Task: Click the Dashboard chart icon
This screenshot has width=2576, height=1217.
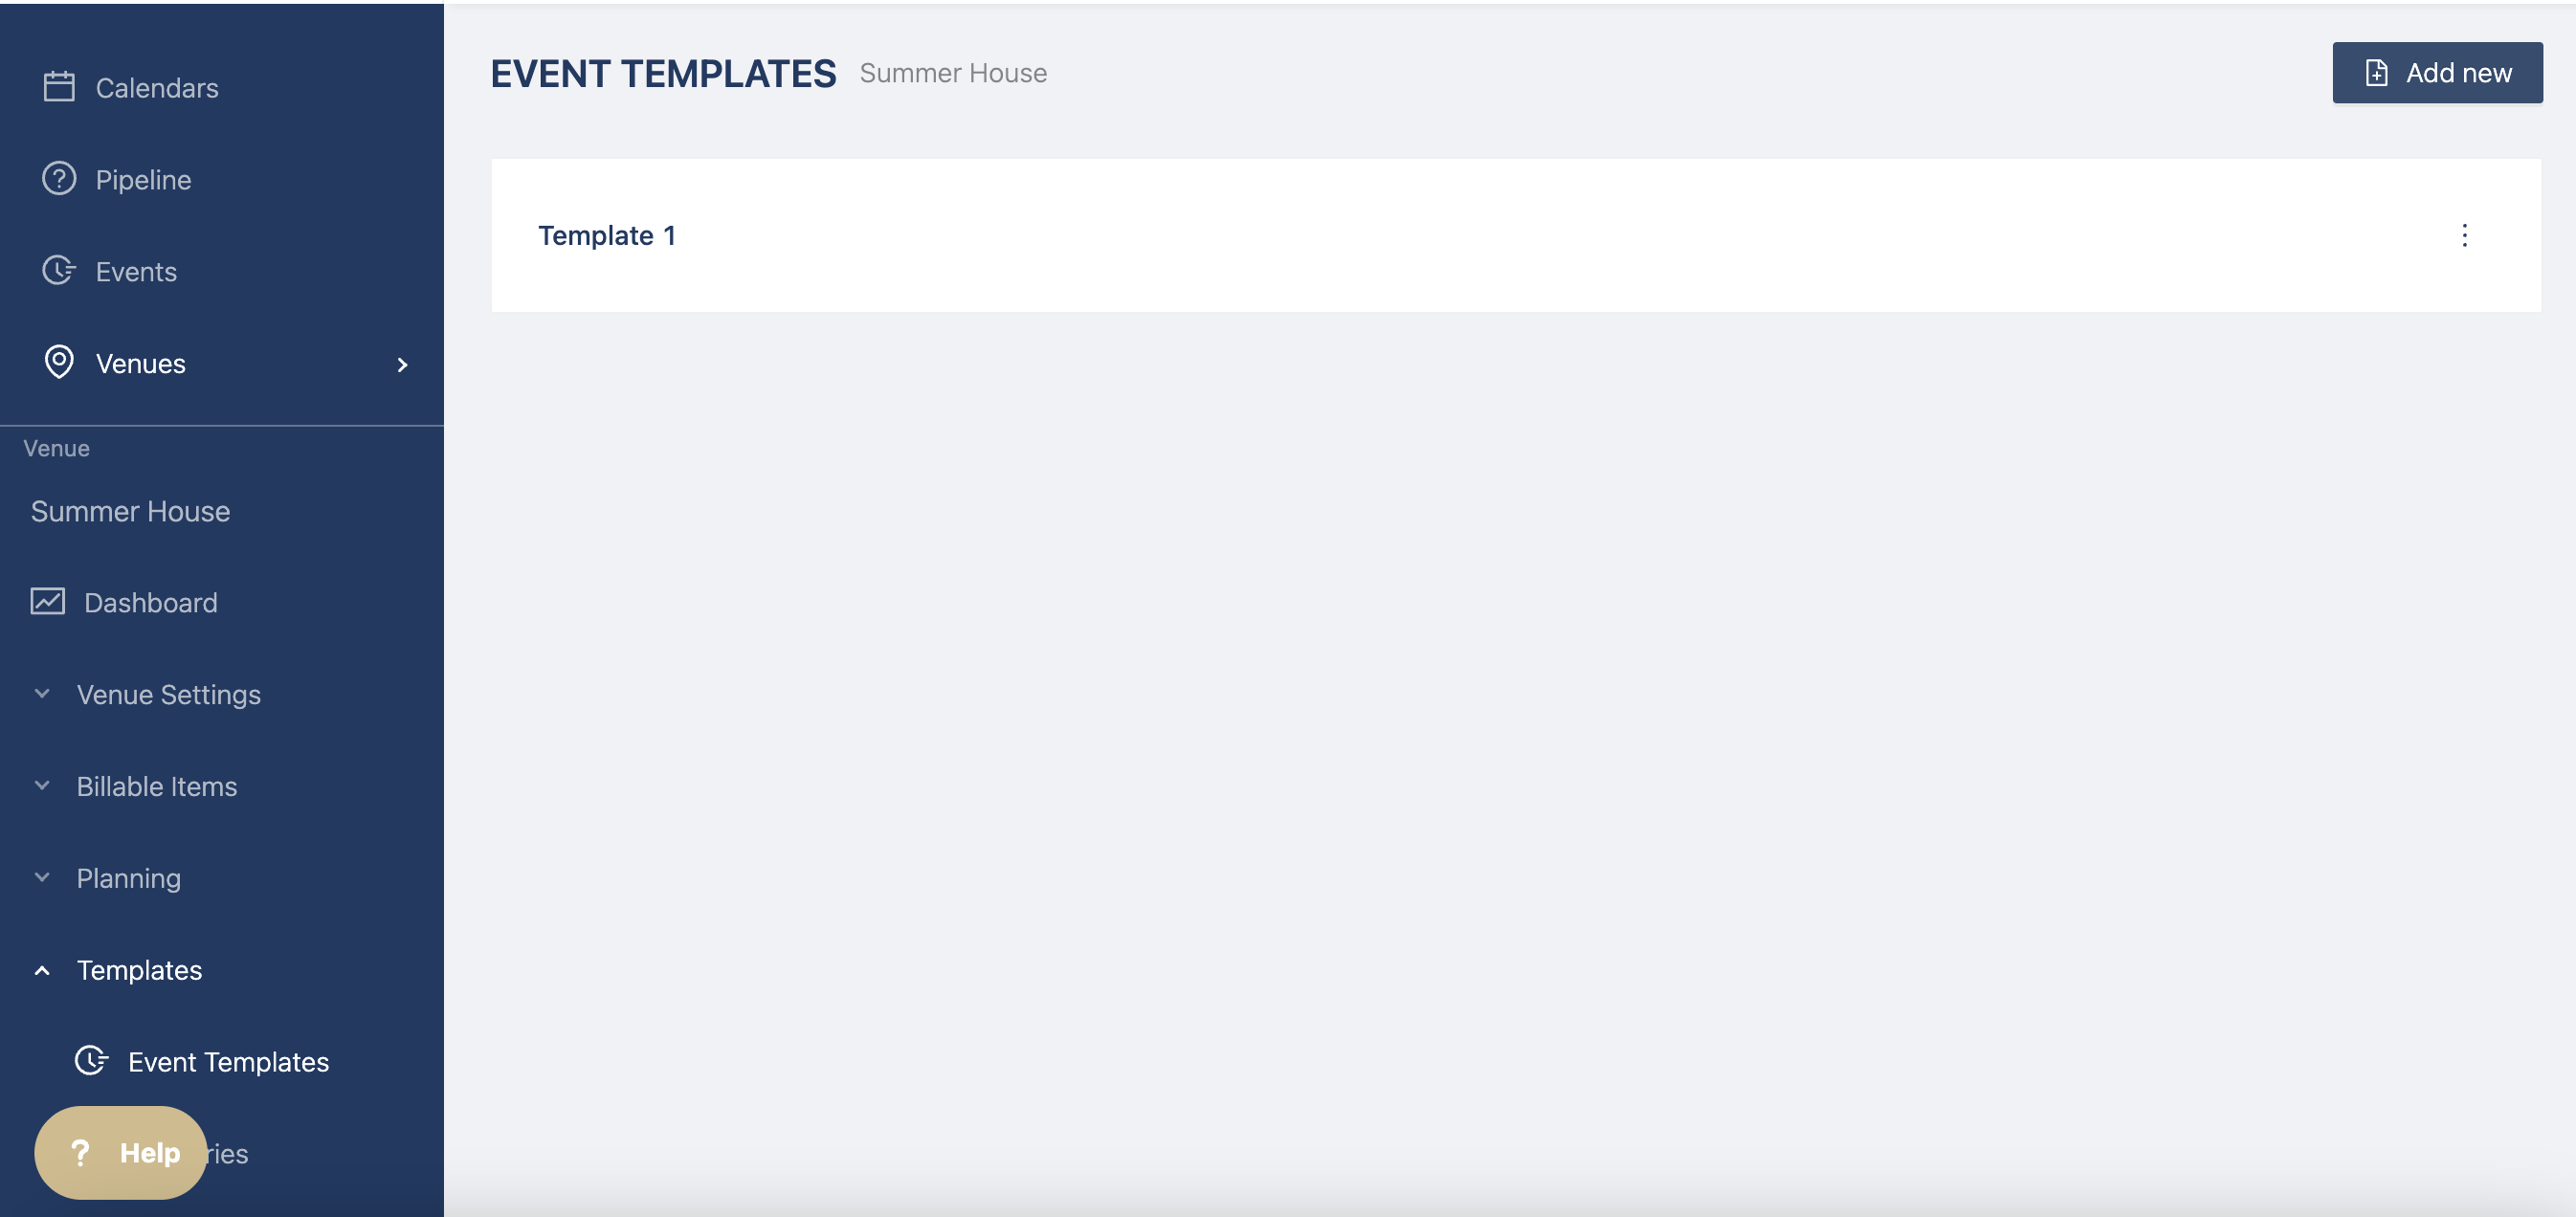Action: [47, 602]
